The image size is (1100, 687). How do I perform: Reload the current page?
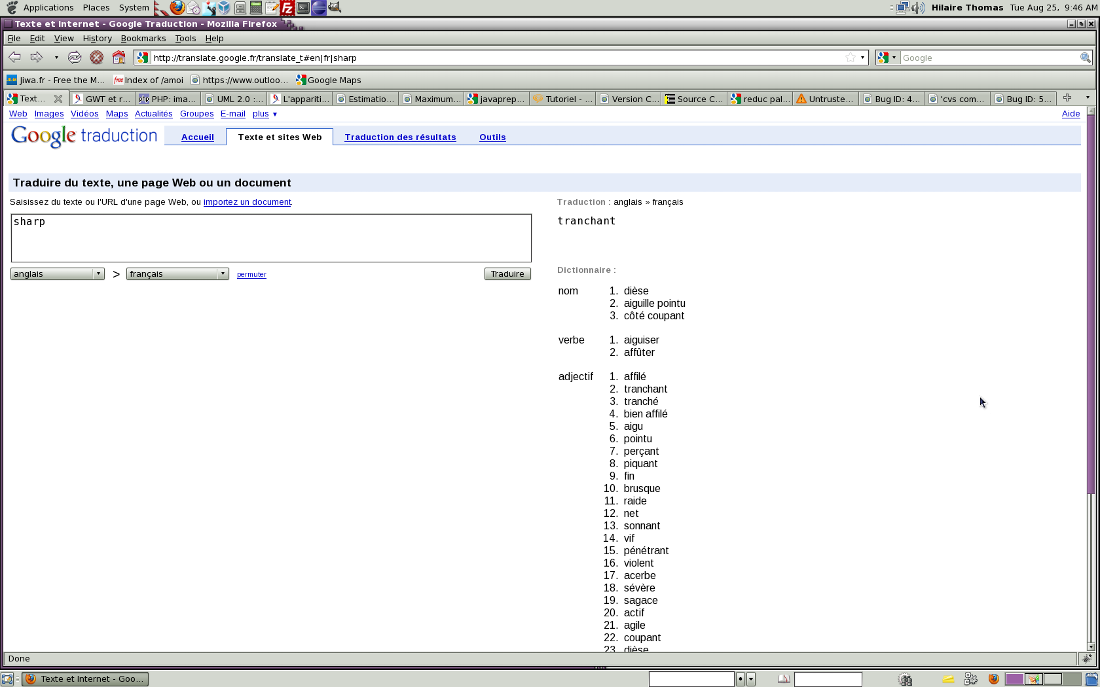tap(74, 58)
